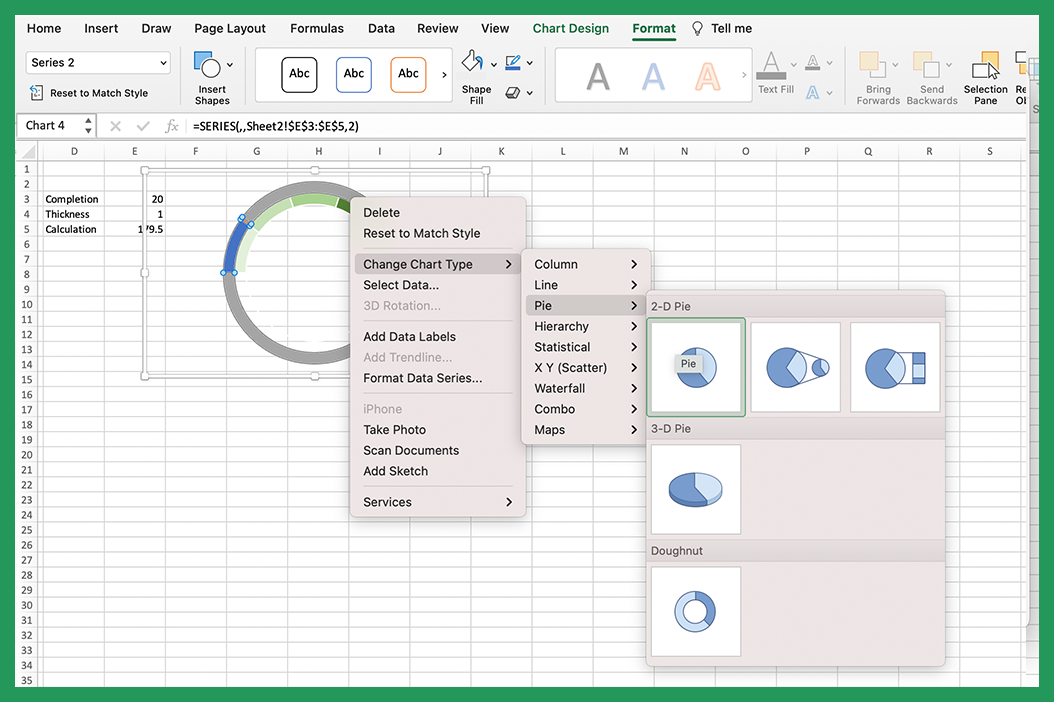
Task: Open the Chart Design ribbon tab
Action: click(x=571, y=28)
